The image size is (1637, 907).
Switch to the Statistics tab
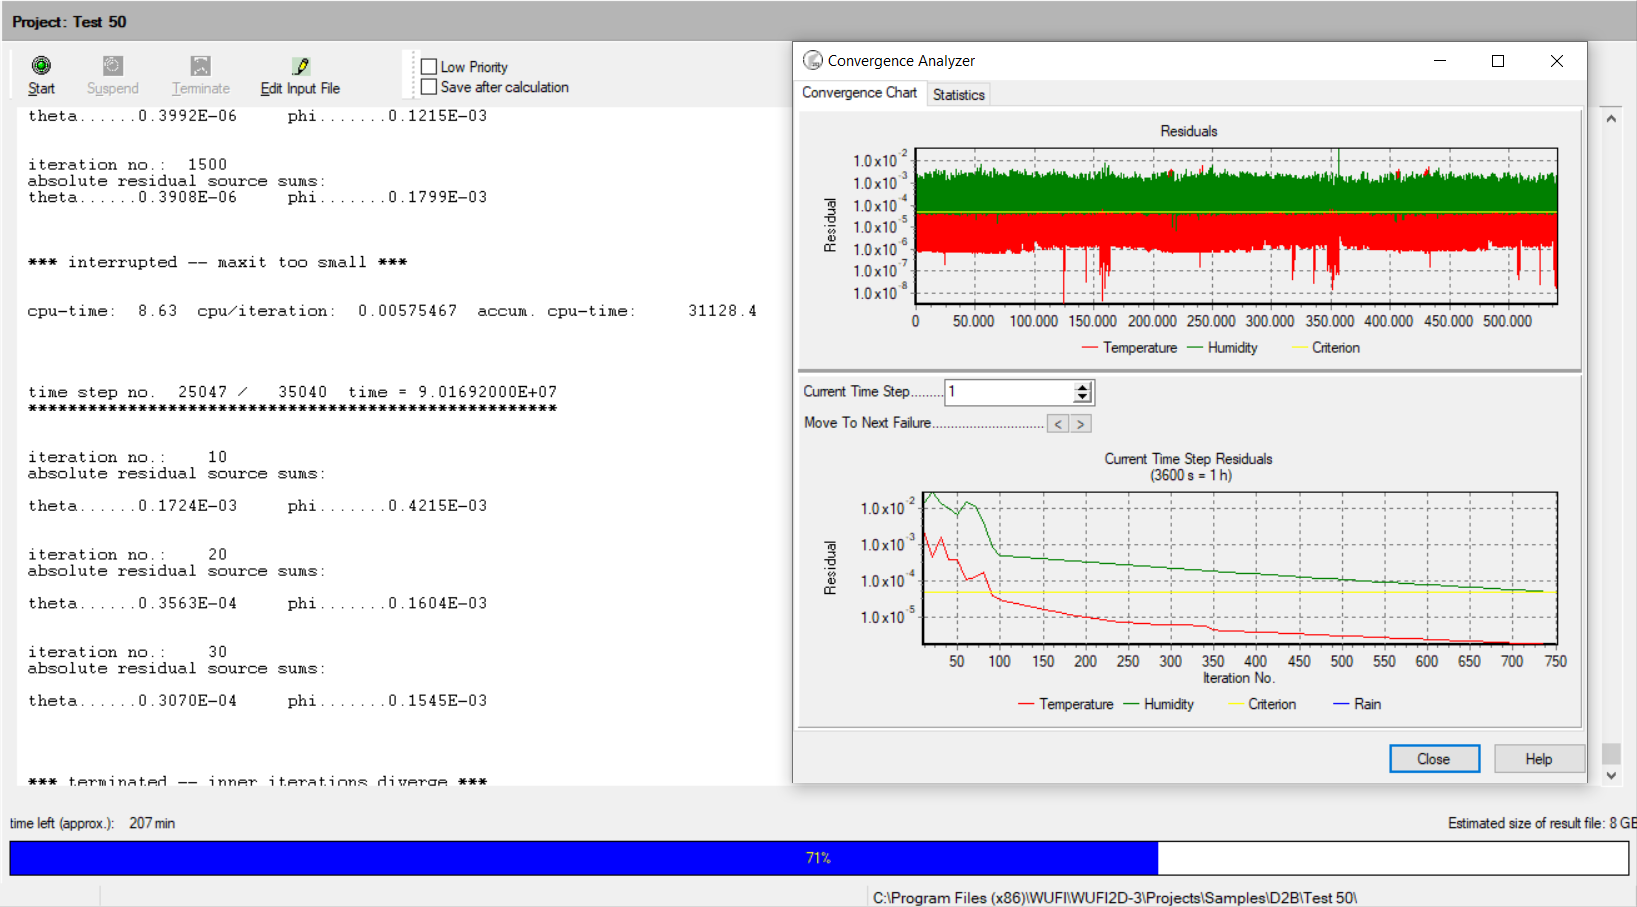(x=957, y=93)
